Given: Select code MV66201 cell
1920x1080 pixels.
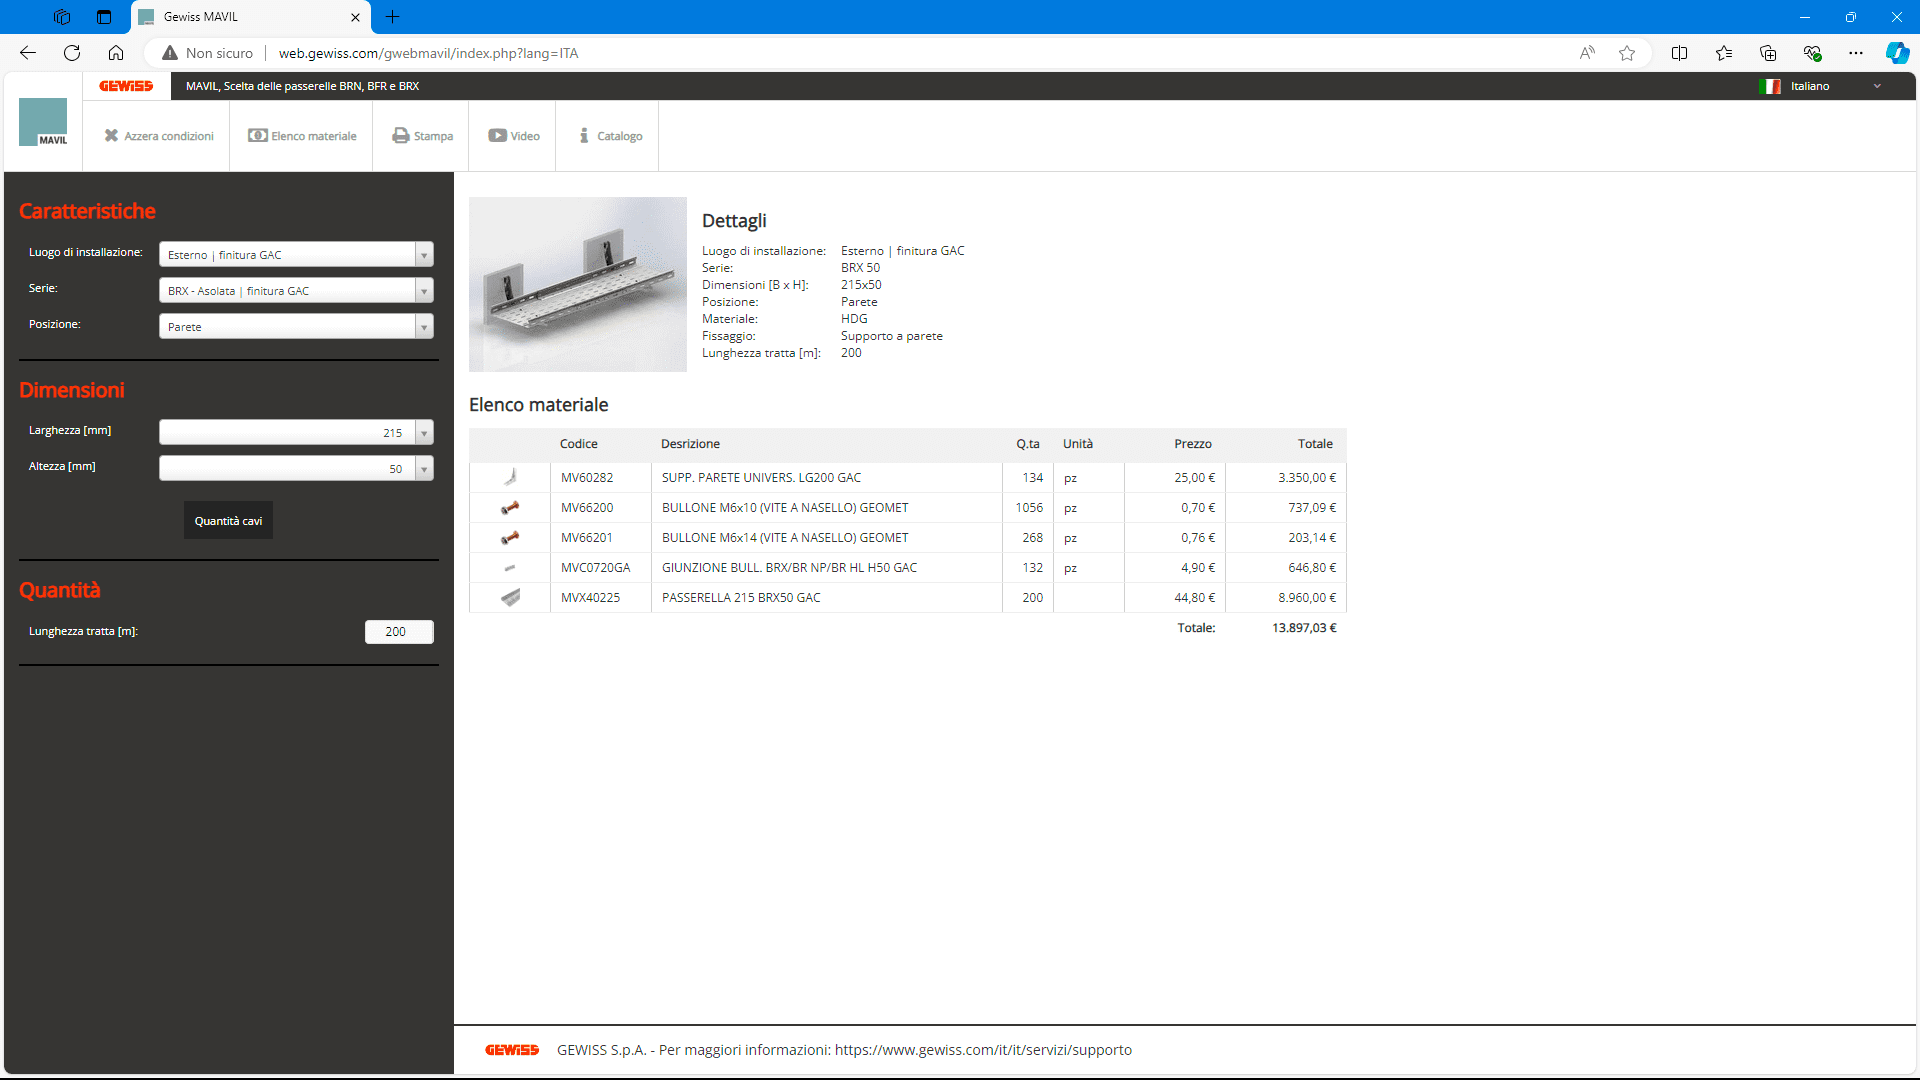Looking at the screenshot, I should (x=587, y=538).
